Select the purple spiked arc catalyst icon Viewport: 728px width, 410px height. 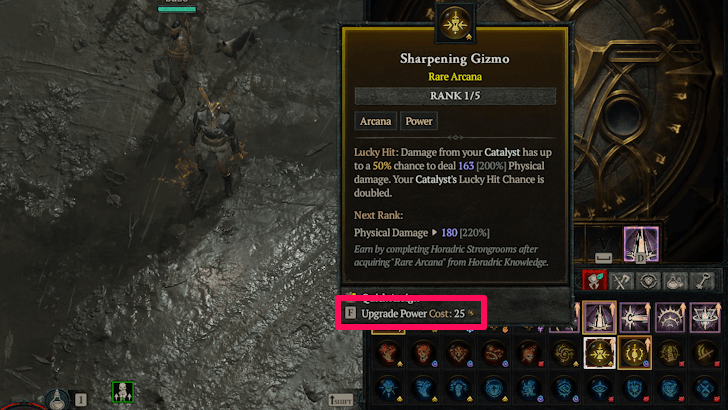coord(670,318)
